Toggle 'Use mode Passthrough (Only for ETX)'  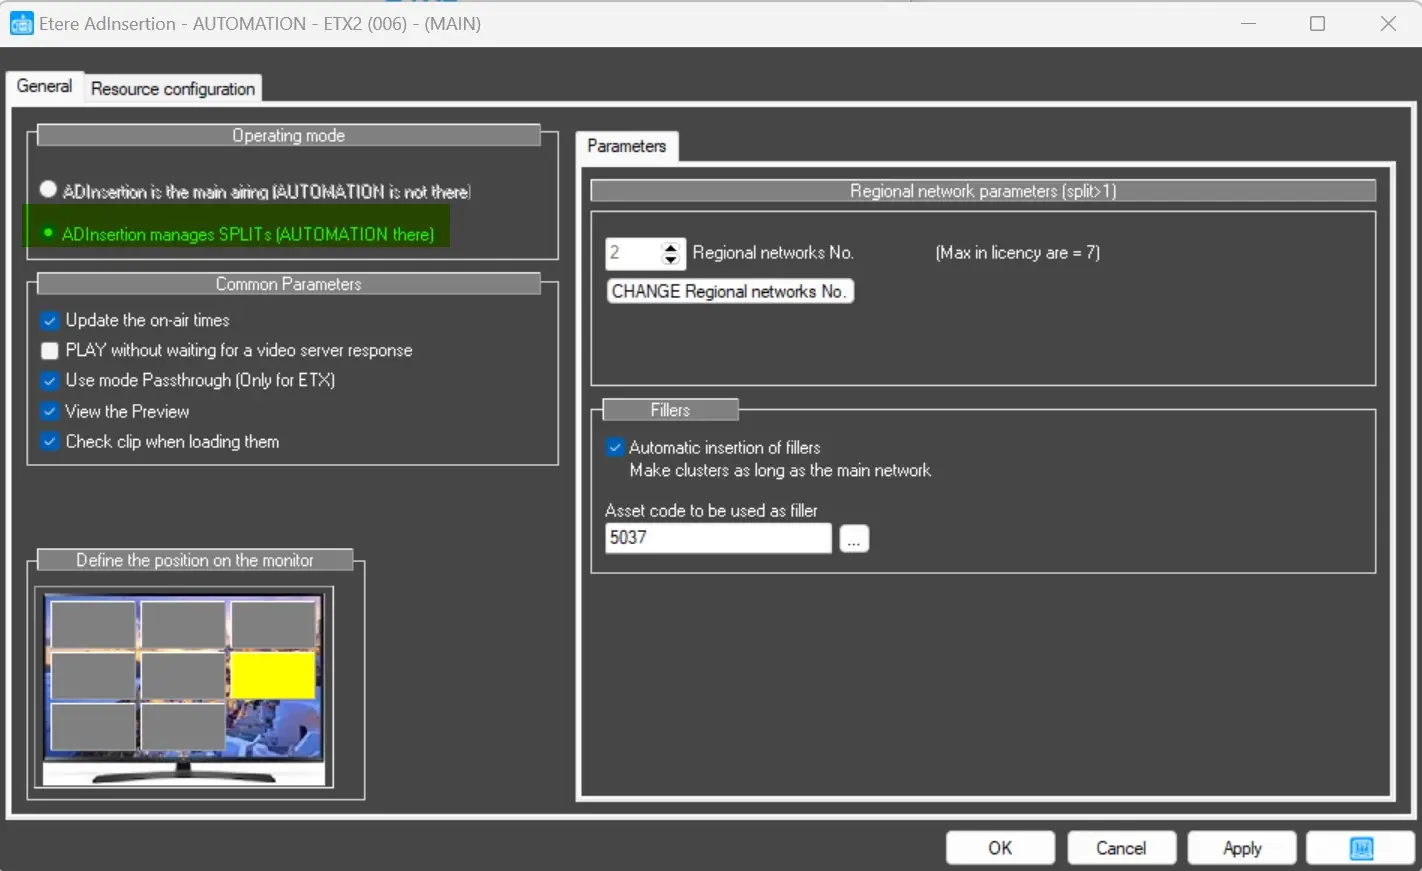tap(50, 381)
